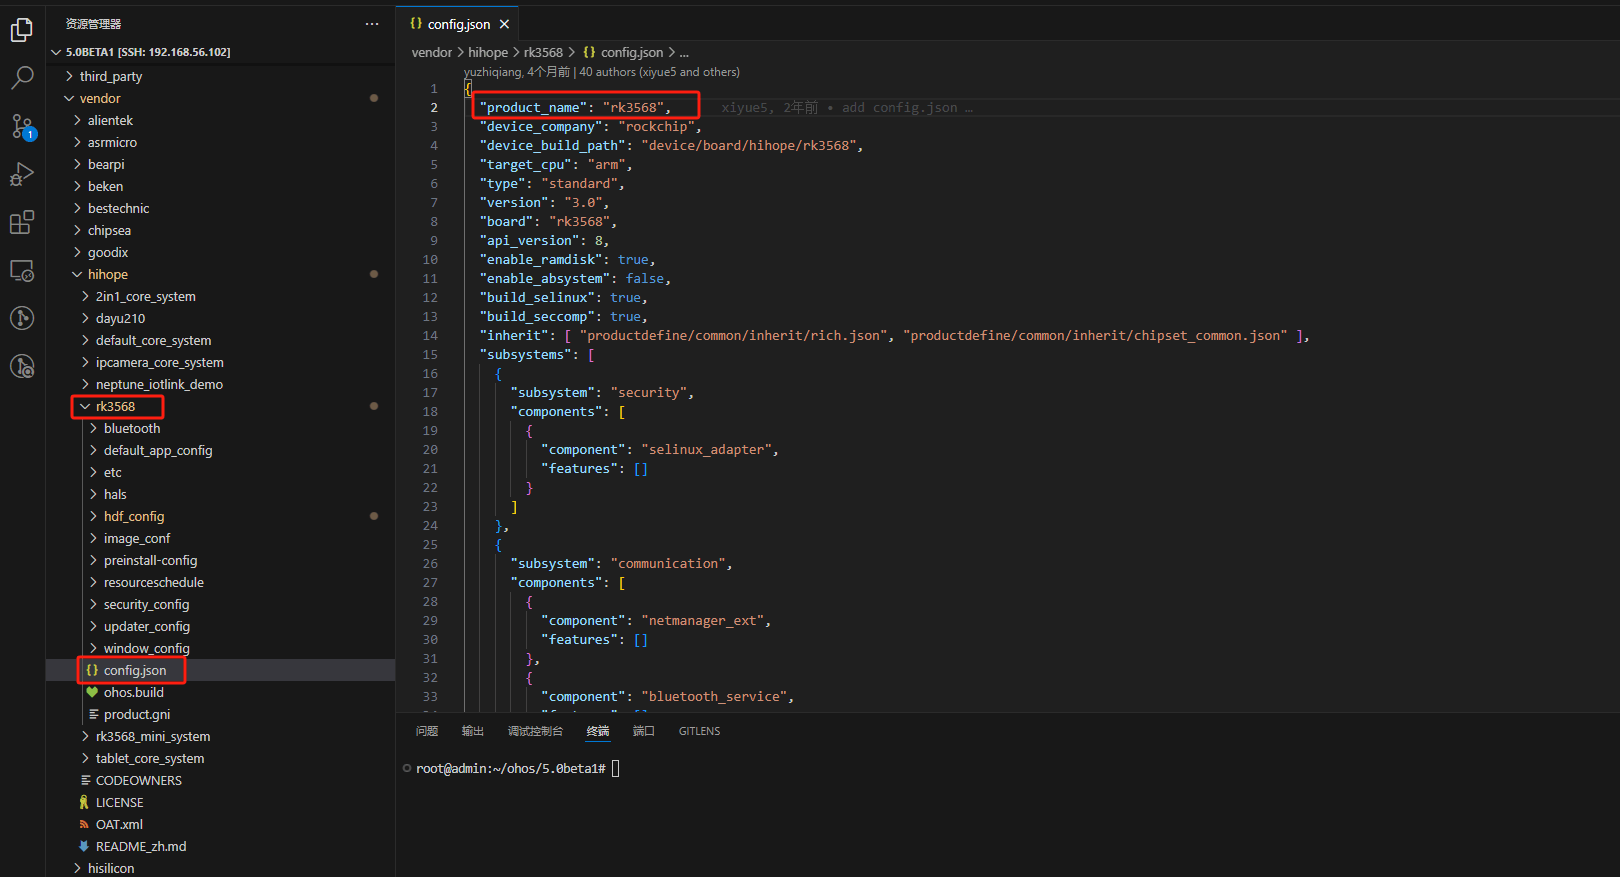Image resolution: width=1620 pixels, height=877 pixels.
Task: Expand the bluetooth folder
Action: 93,428
